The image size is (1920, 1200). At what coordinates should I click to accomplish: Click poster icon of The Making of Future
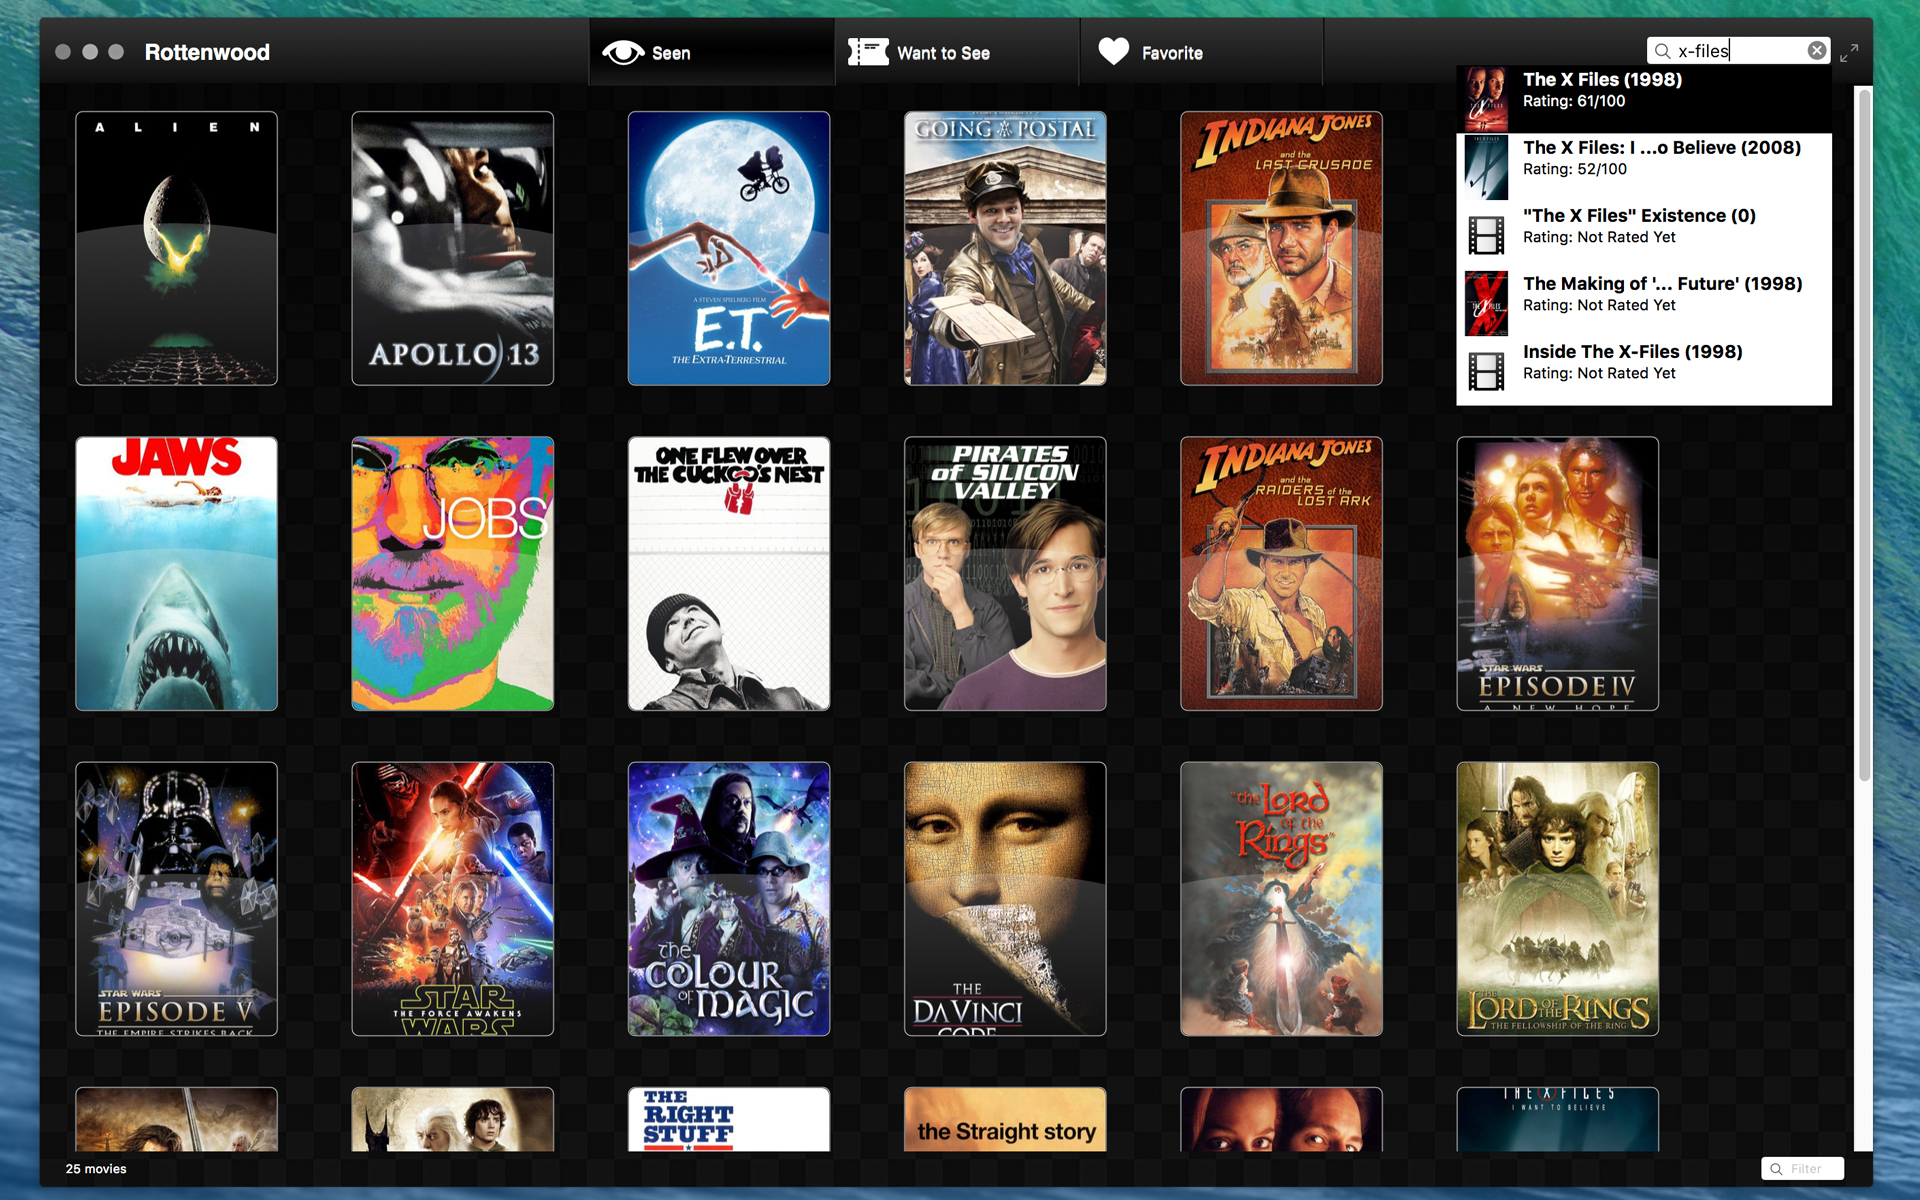1486,303
